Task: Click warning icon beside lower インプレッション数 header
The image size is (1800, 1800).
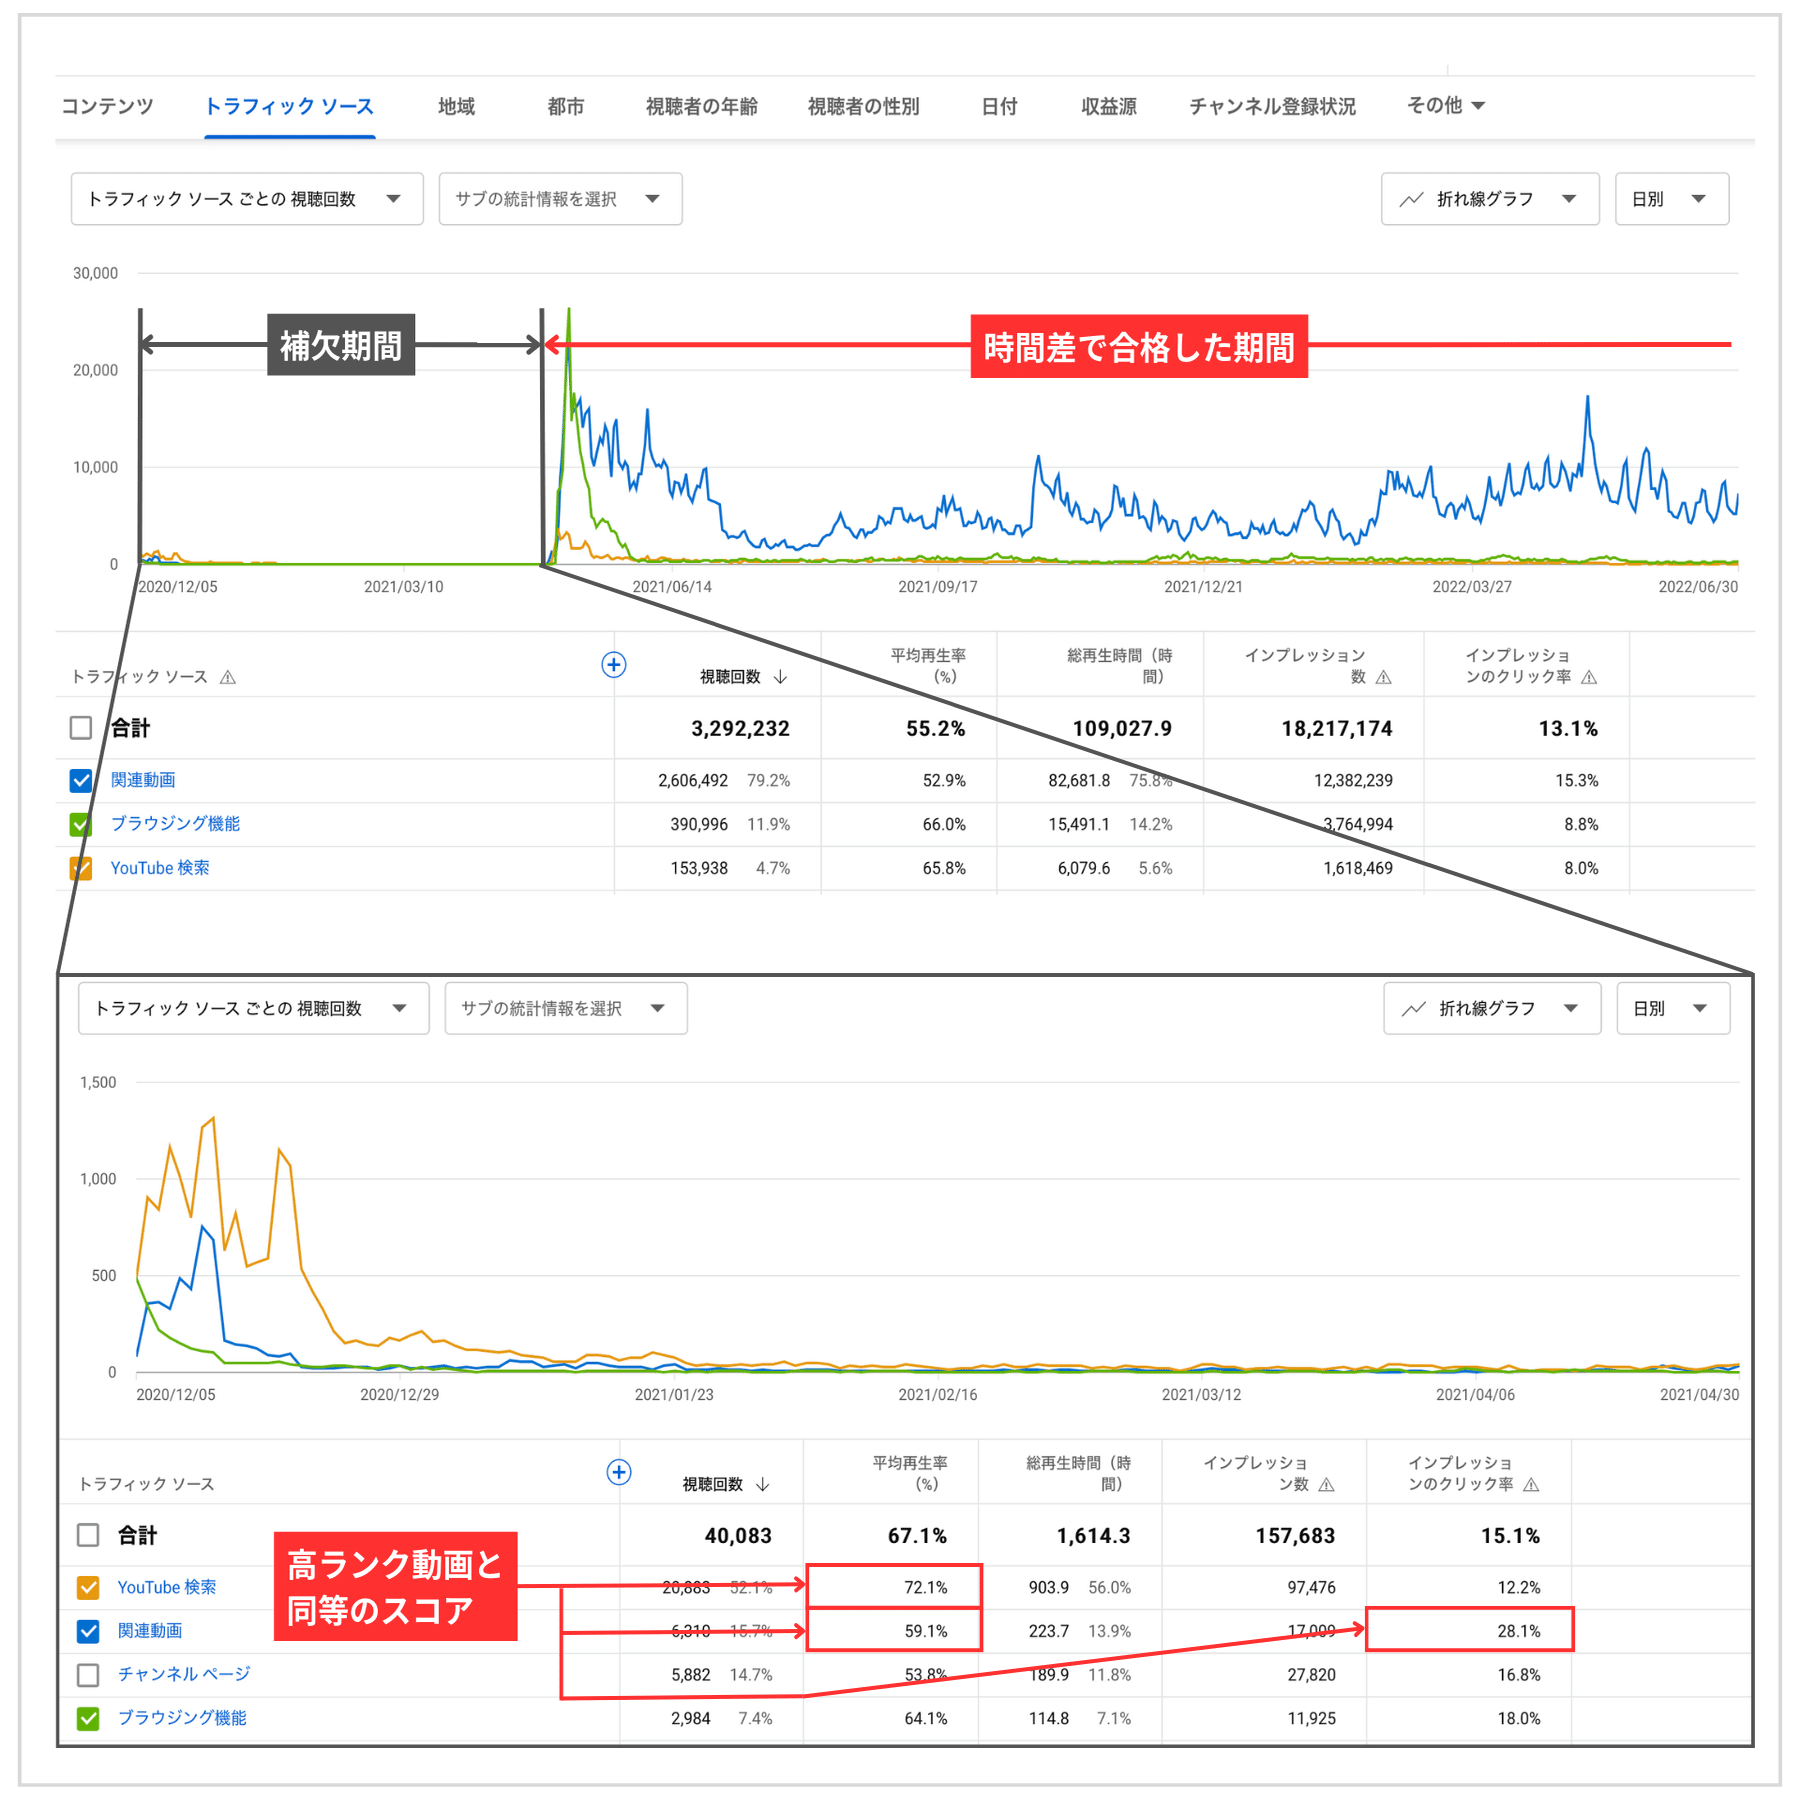Action: point(1327,1484)
